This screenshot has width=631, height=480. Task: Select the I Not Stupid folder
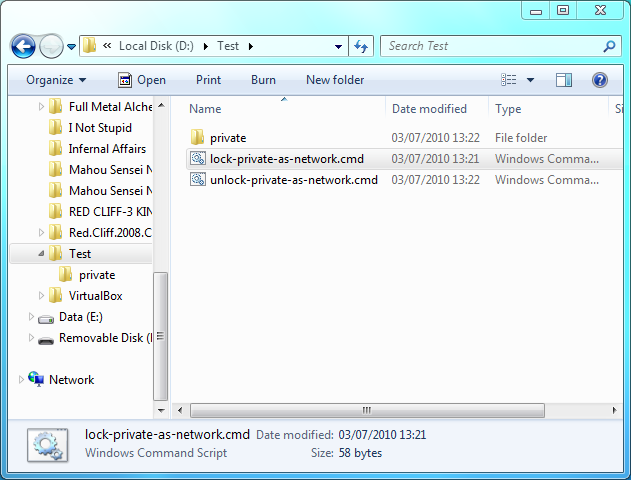(100, 128)
